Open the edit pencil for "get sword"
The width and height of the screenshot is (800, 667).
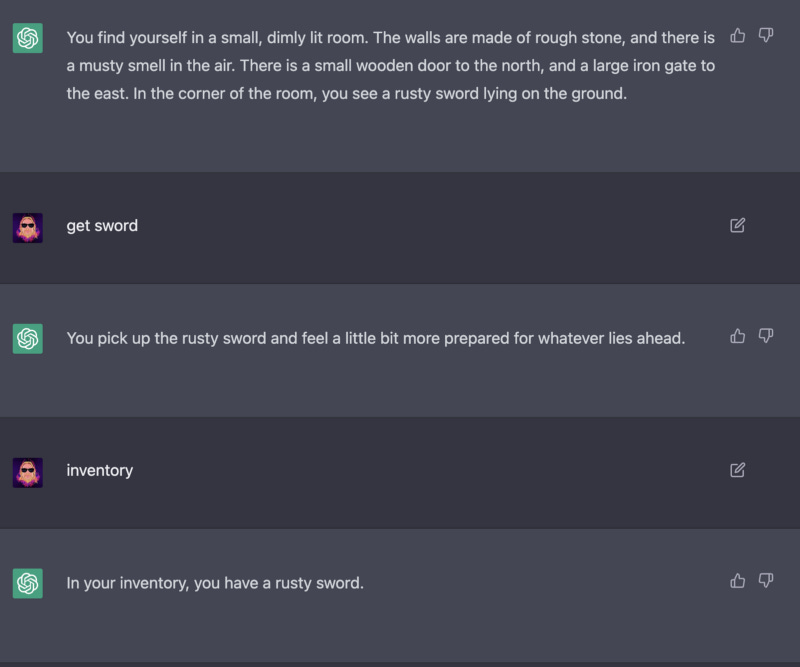[737, 226]
